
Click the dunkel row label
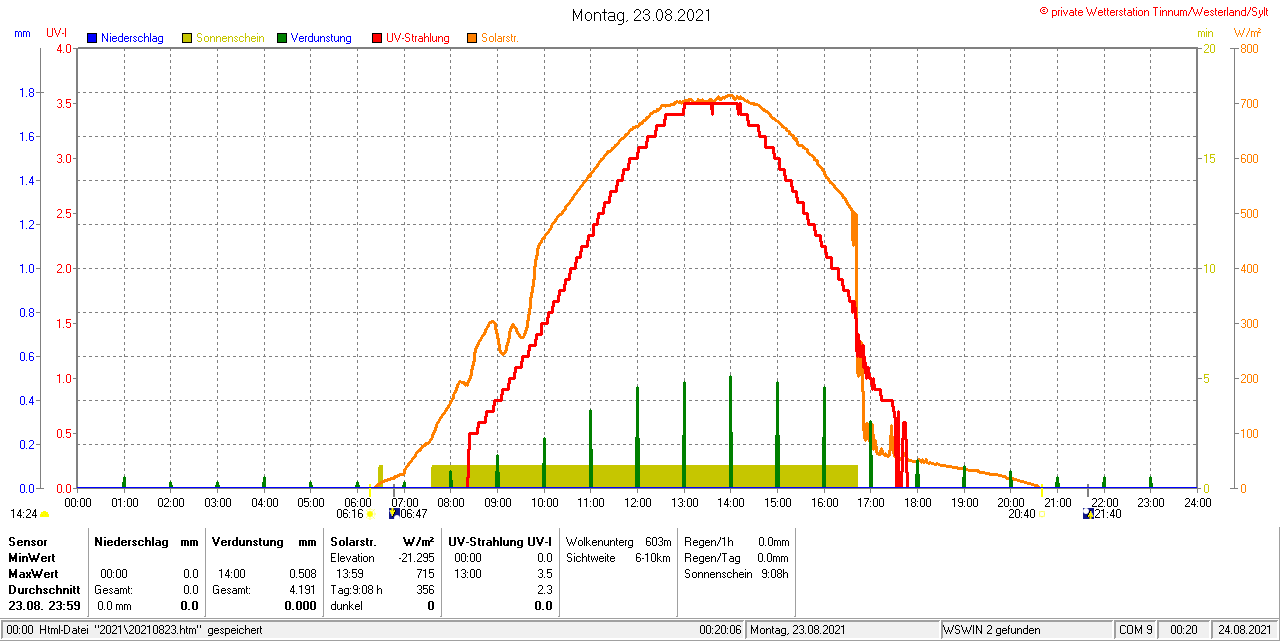tap(347, 605)
